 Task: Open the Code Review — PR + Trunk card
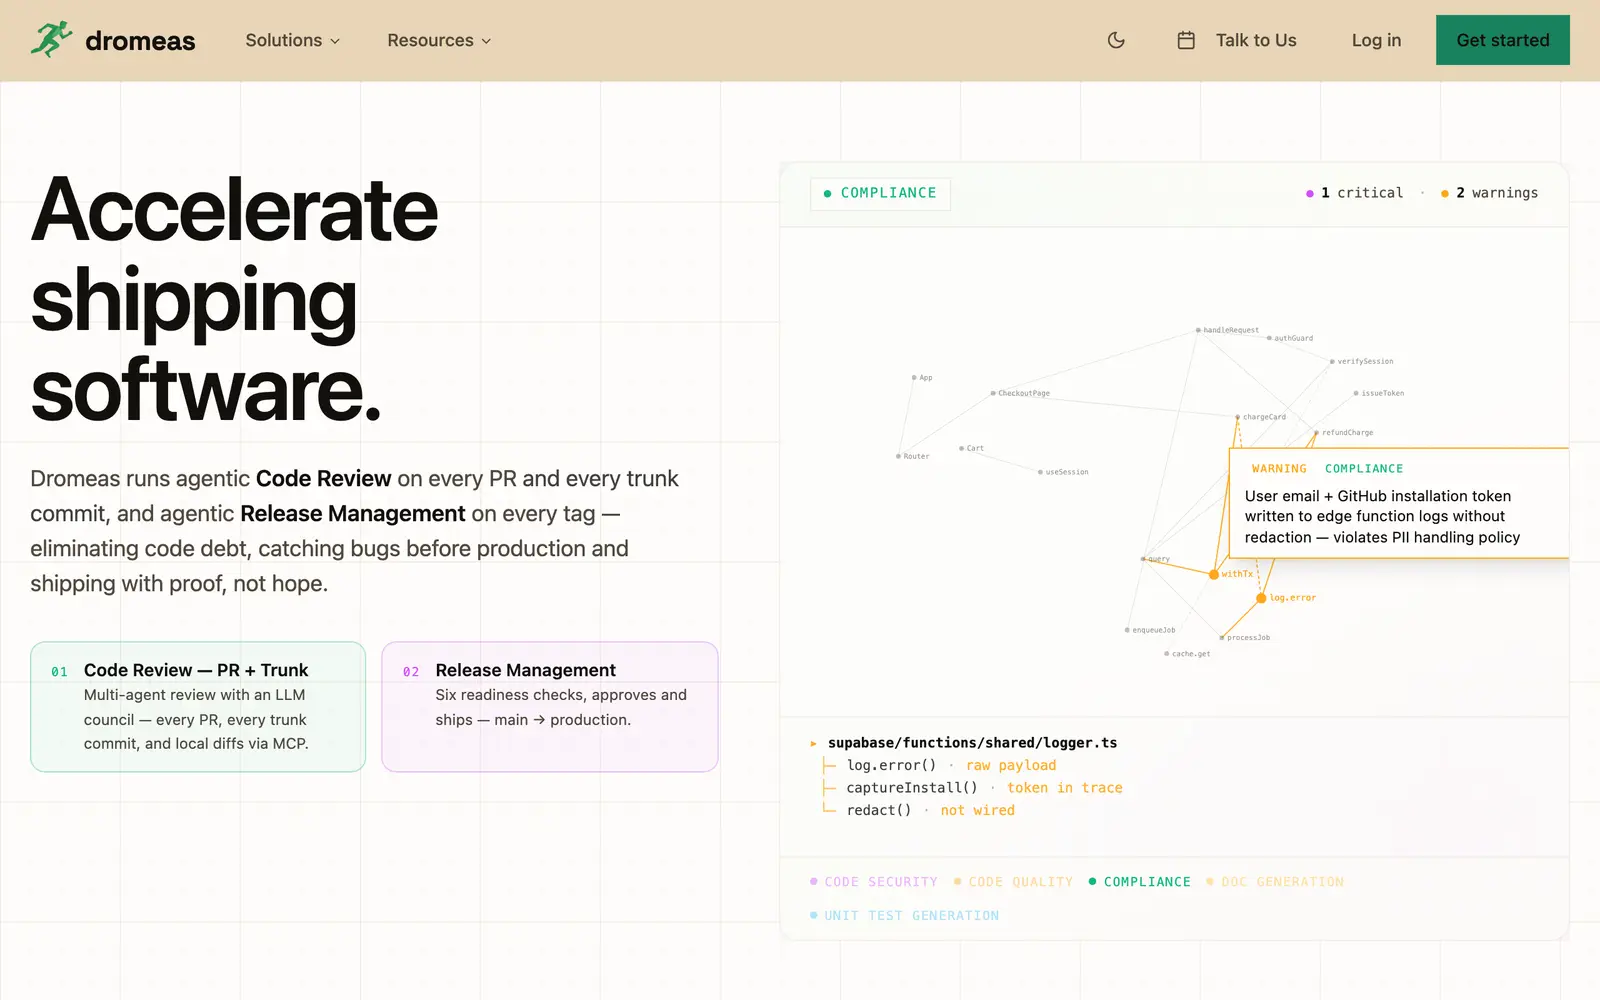pyautogui.click(x=198, y=707)
